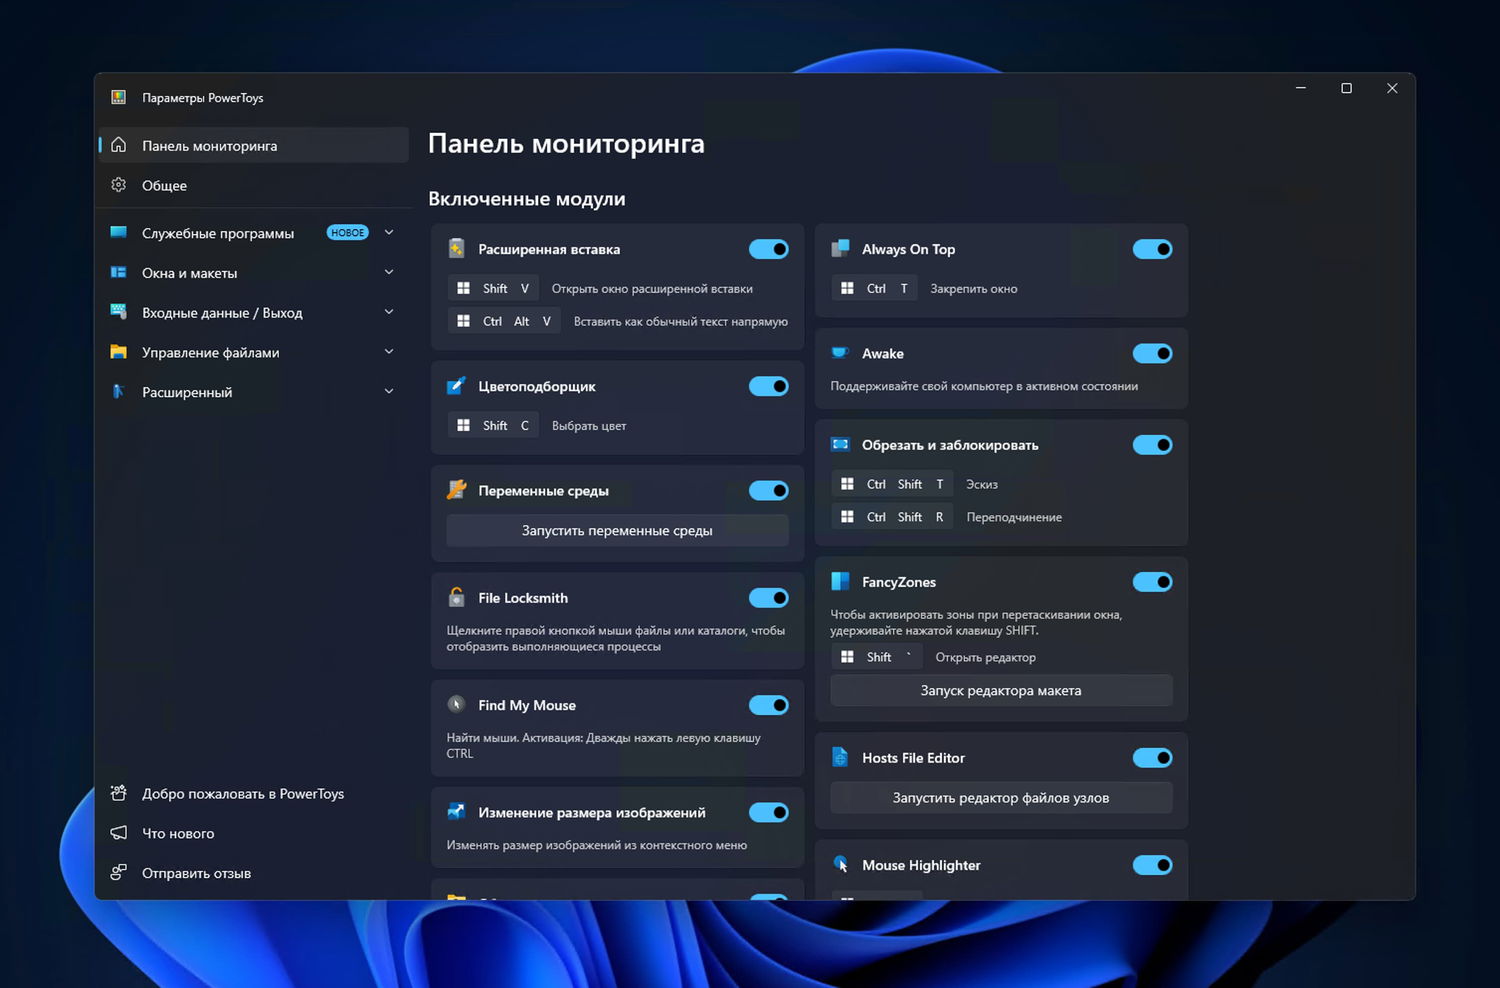The image size is (1500, 988).
Task: Expand the Окна и макеты chevron
Action: (x=389, y=272)
